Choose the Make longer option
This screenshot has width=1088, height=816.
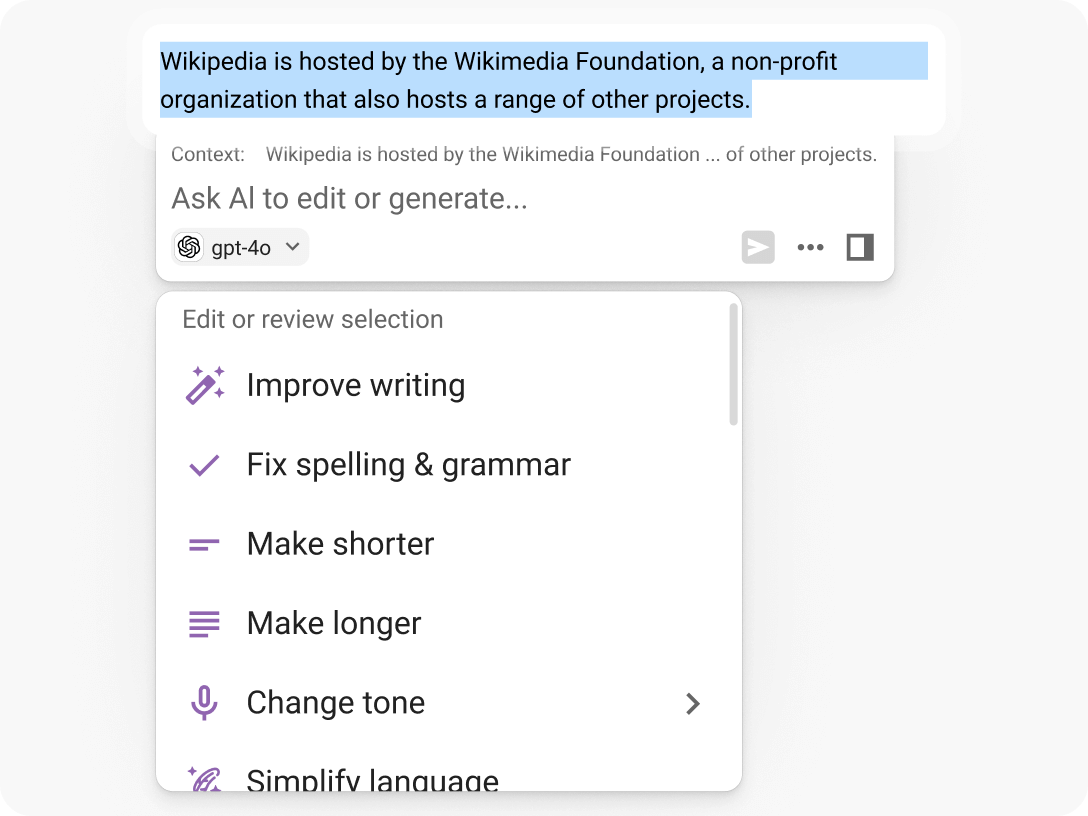[x=334, y=624]
